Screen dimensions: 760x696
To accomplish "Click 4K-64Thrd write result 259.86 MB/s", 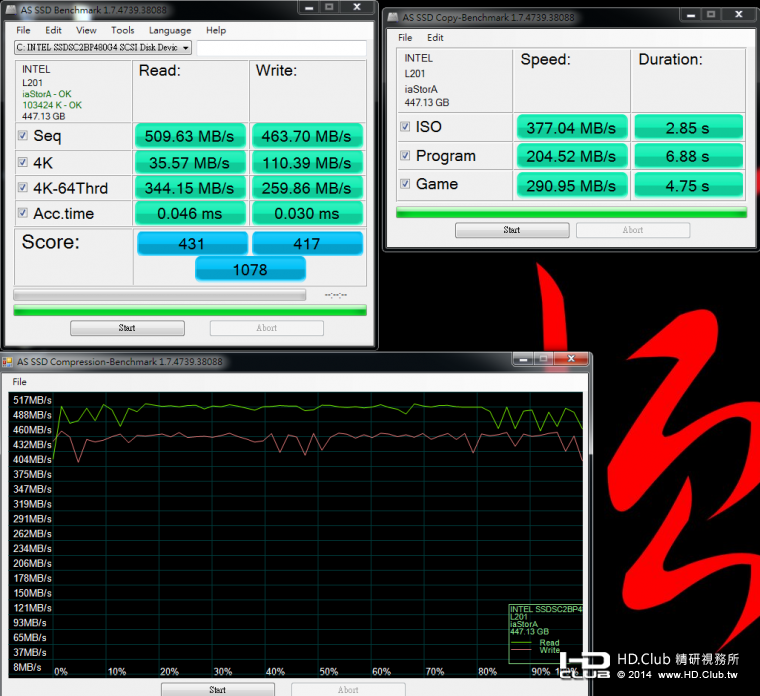I will [x=306, y=188].
